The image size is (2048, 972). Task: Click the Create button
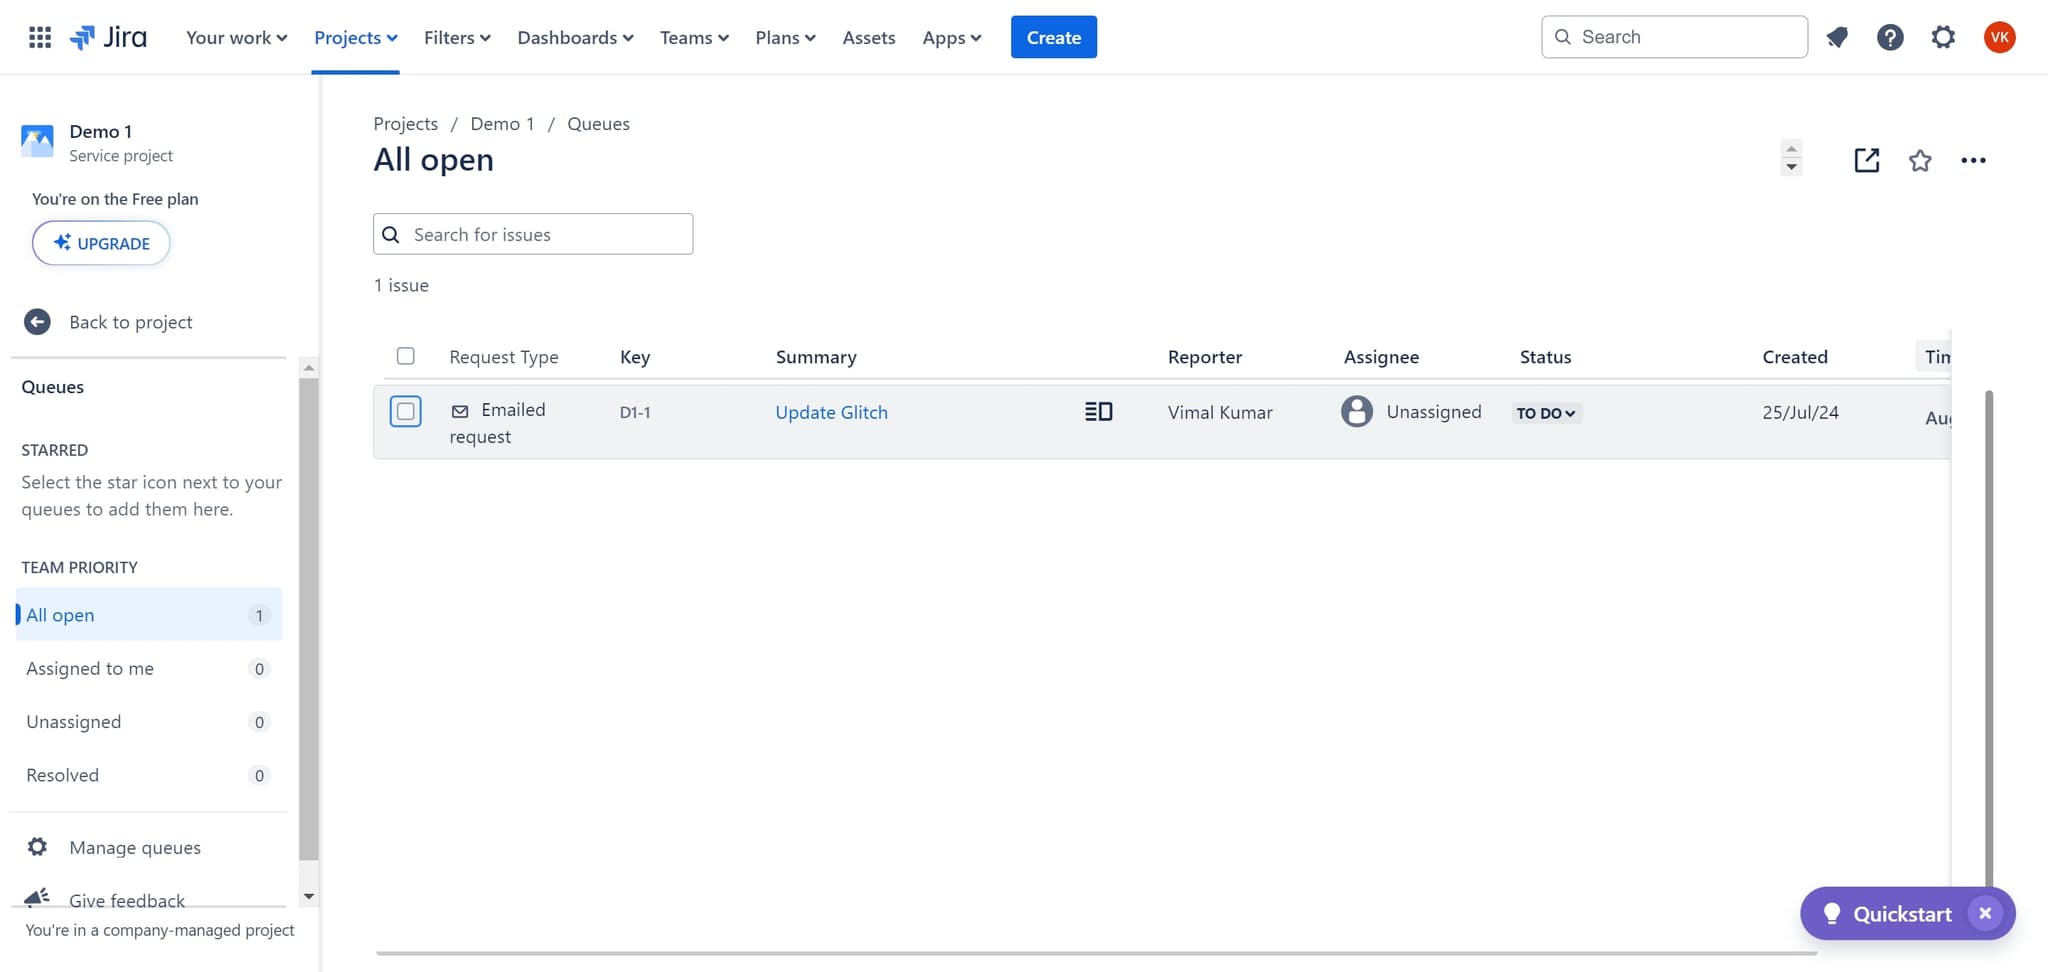tap(1053, 37)
